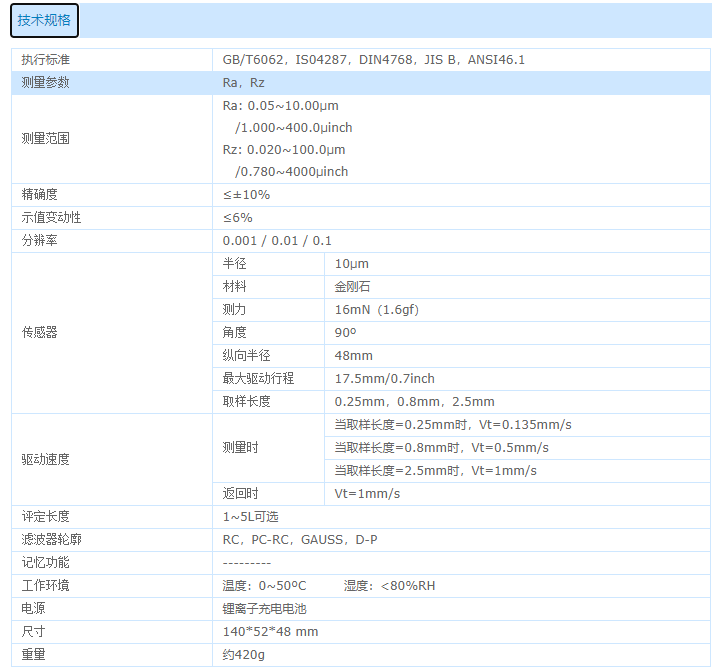The width and height of the screenshot is (714, 671).
Task: Click the 金刚石 material value
Action: [x=352, y=287]
